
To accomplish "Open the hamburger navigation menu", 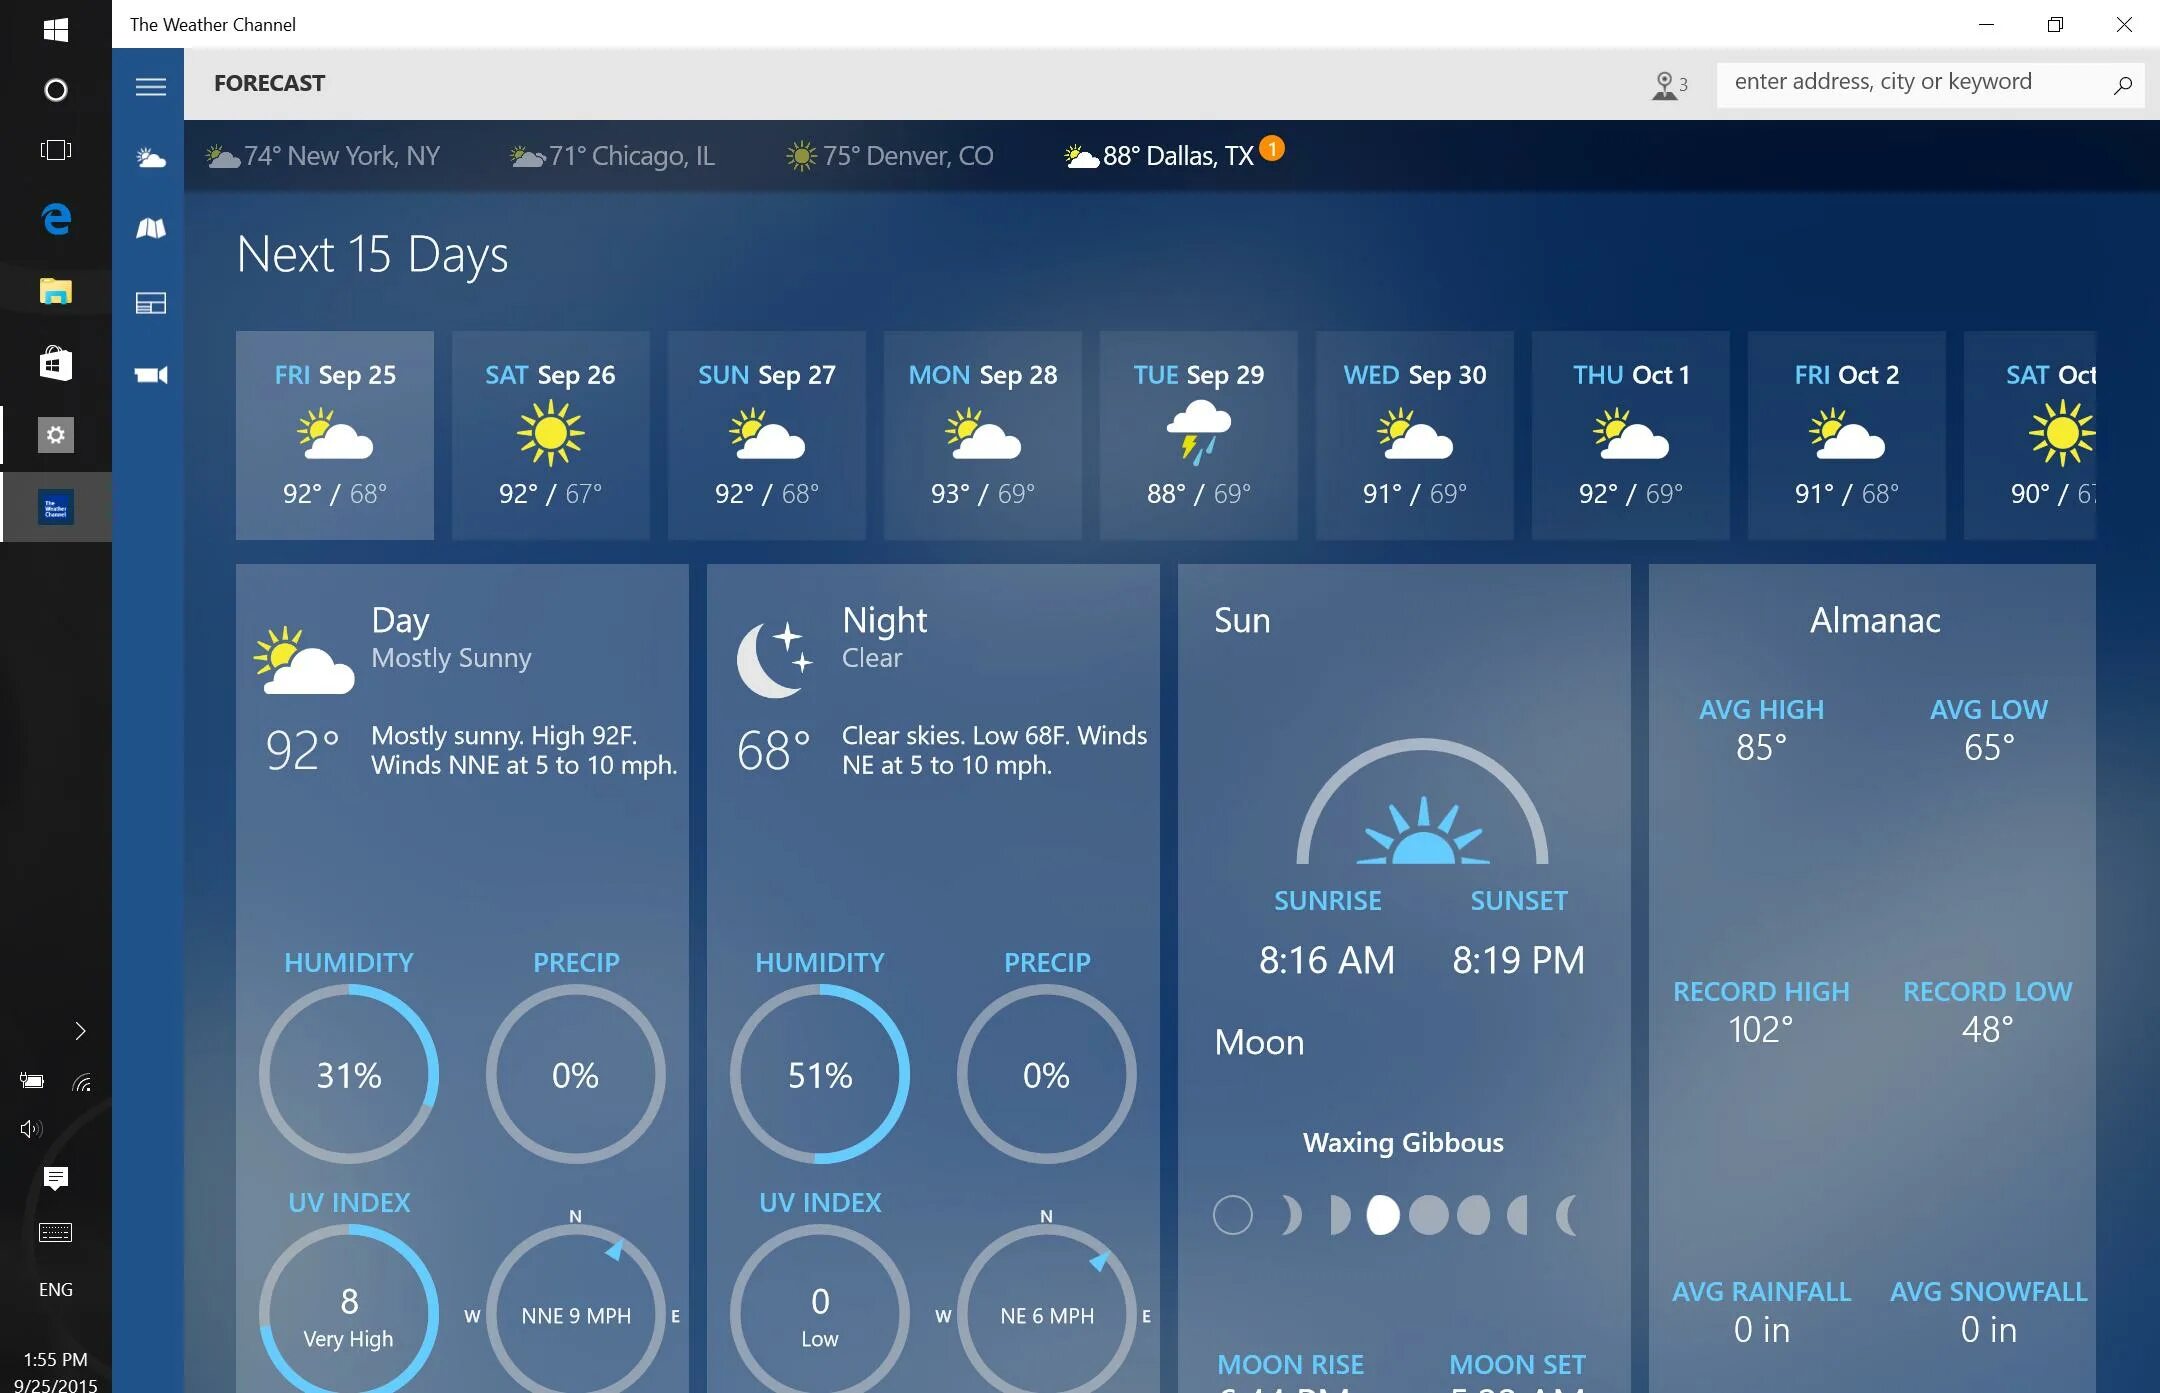I will pos(150,87).
